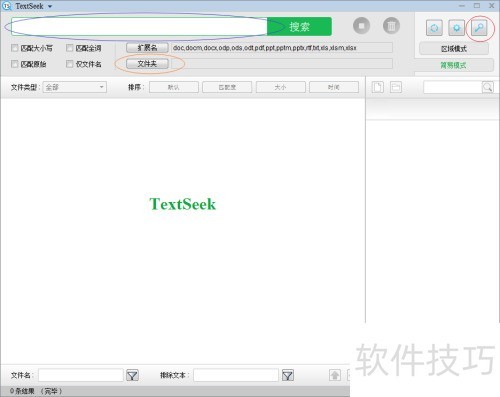Viewport: 500px width, 397px height.
Task: Minimize the TextSeek window
Action: [x=462, y=6]
